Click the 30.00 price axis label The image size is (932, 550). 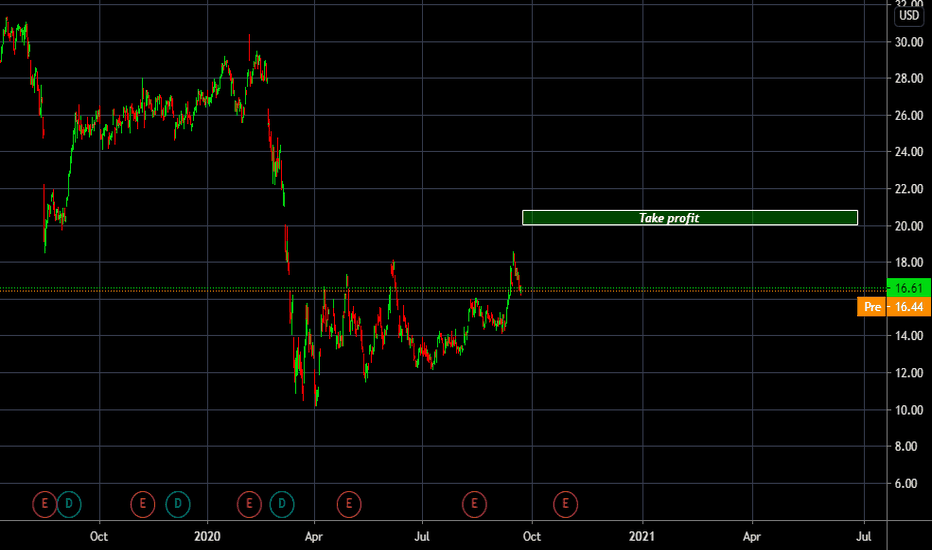coord(909,42)
